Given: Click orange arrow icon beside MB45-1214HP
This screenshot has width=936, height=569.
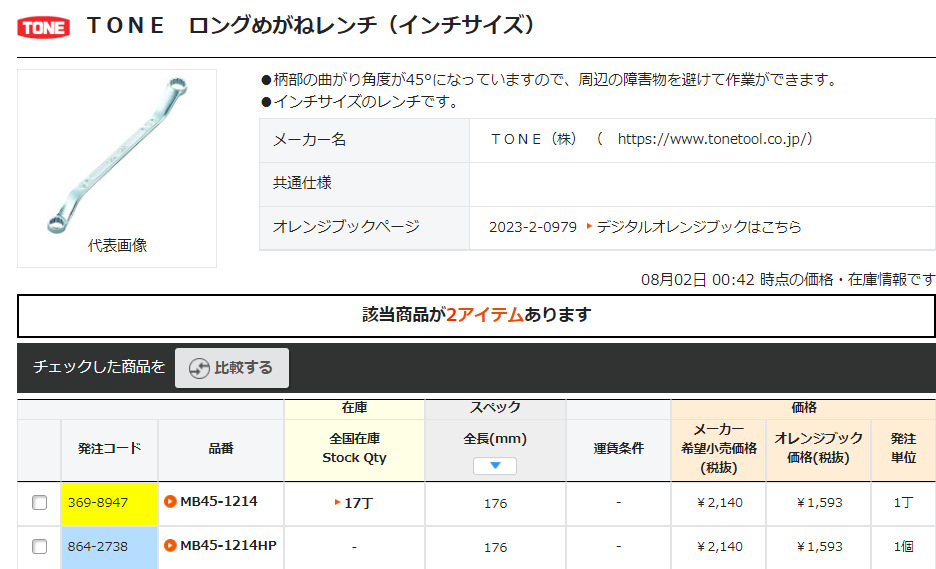Looking at the screenshot, I should pyautogui.click(x=170, y=545).
